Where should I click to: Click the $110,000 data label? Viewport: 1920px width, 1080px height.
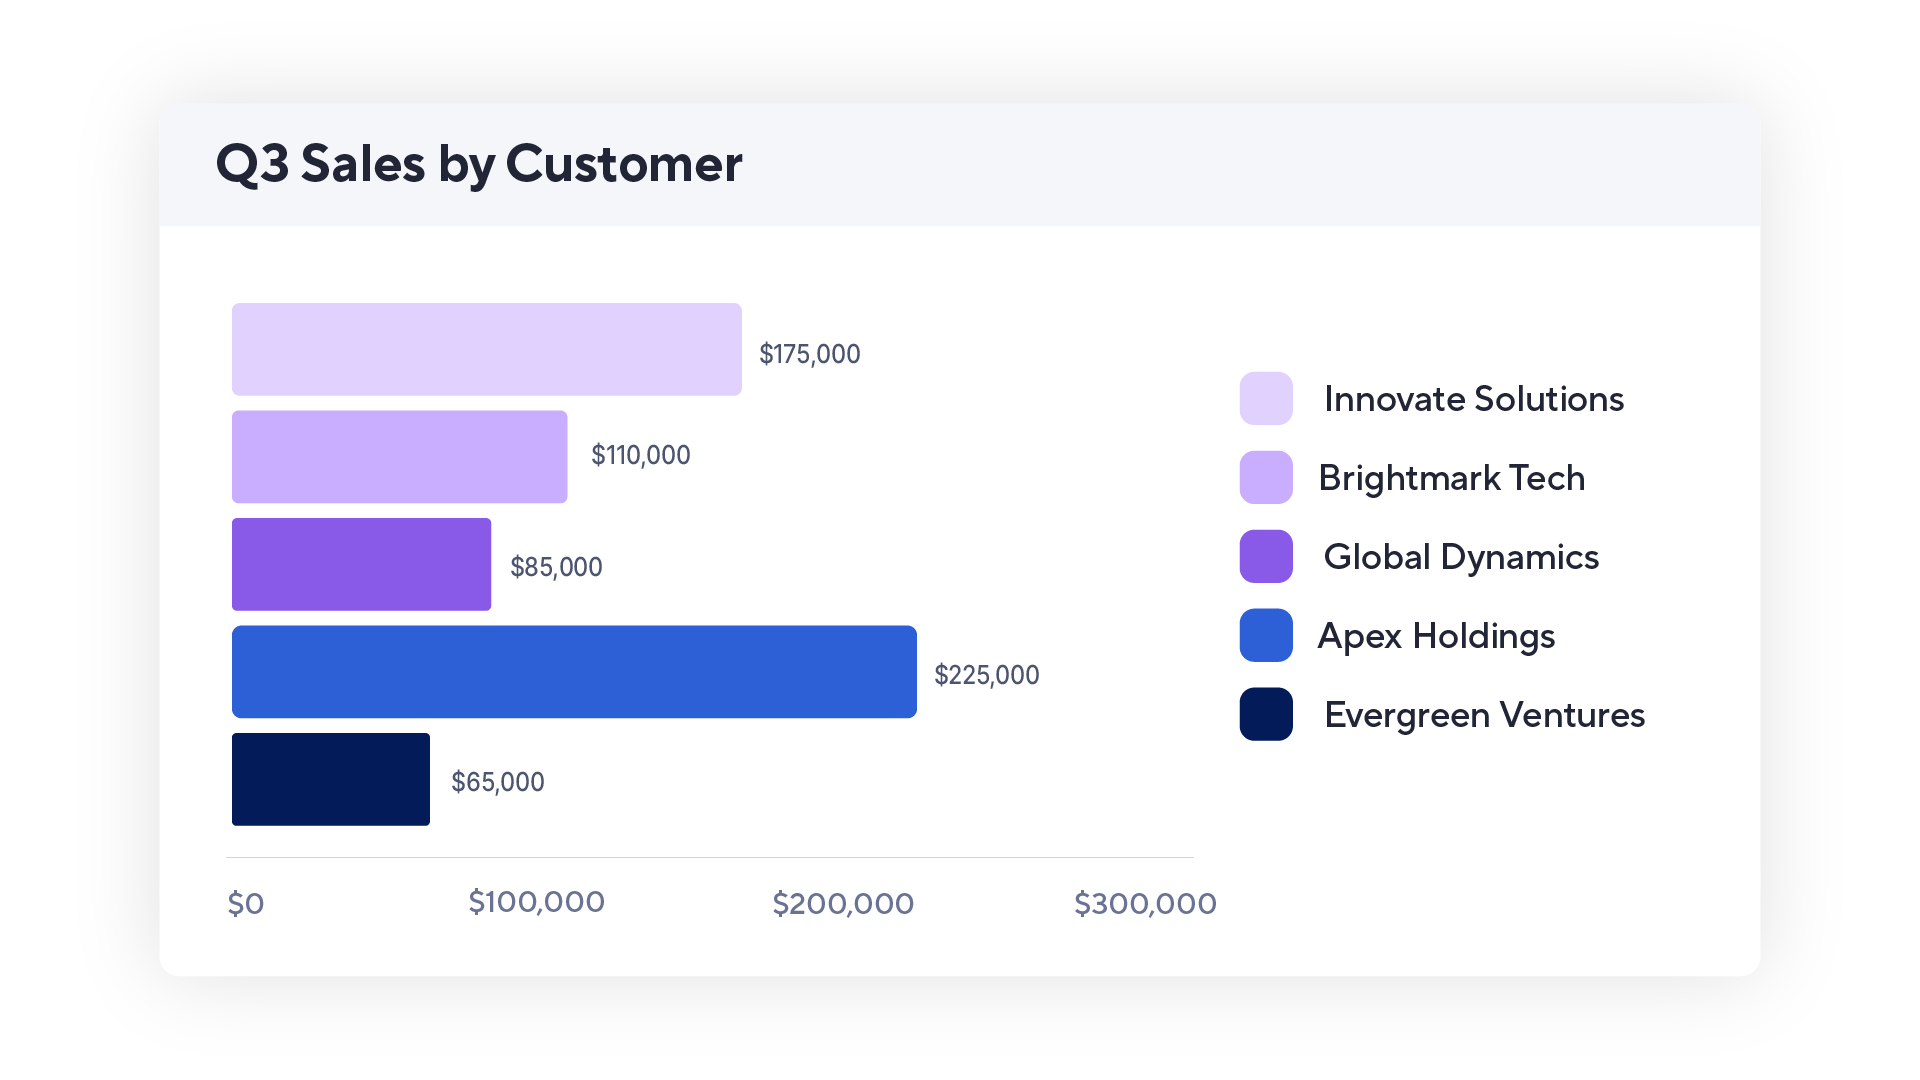pos(640,455)
